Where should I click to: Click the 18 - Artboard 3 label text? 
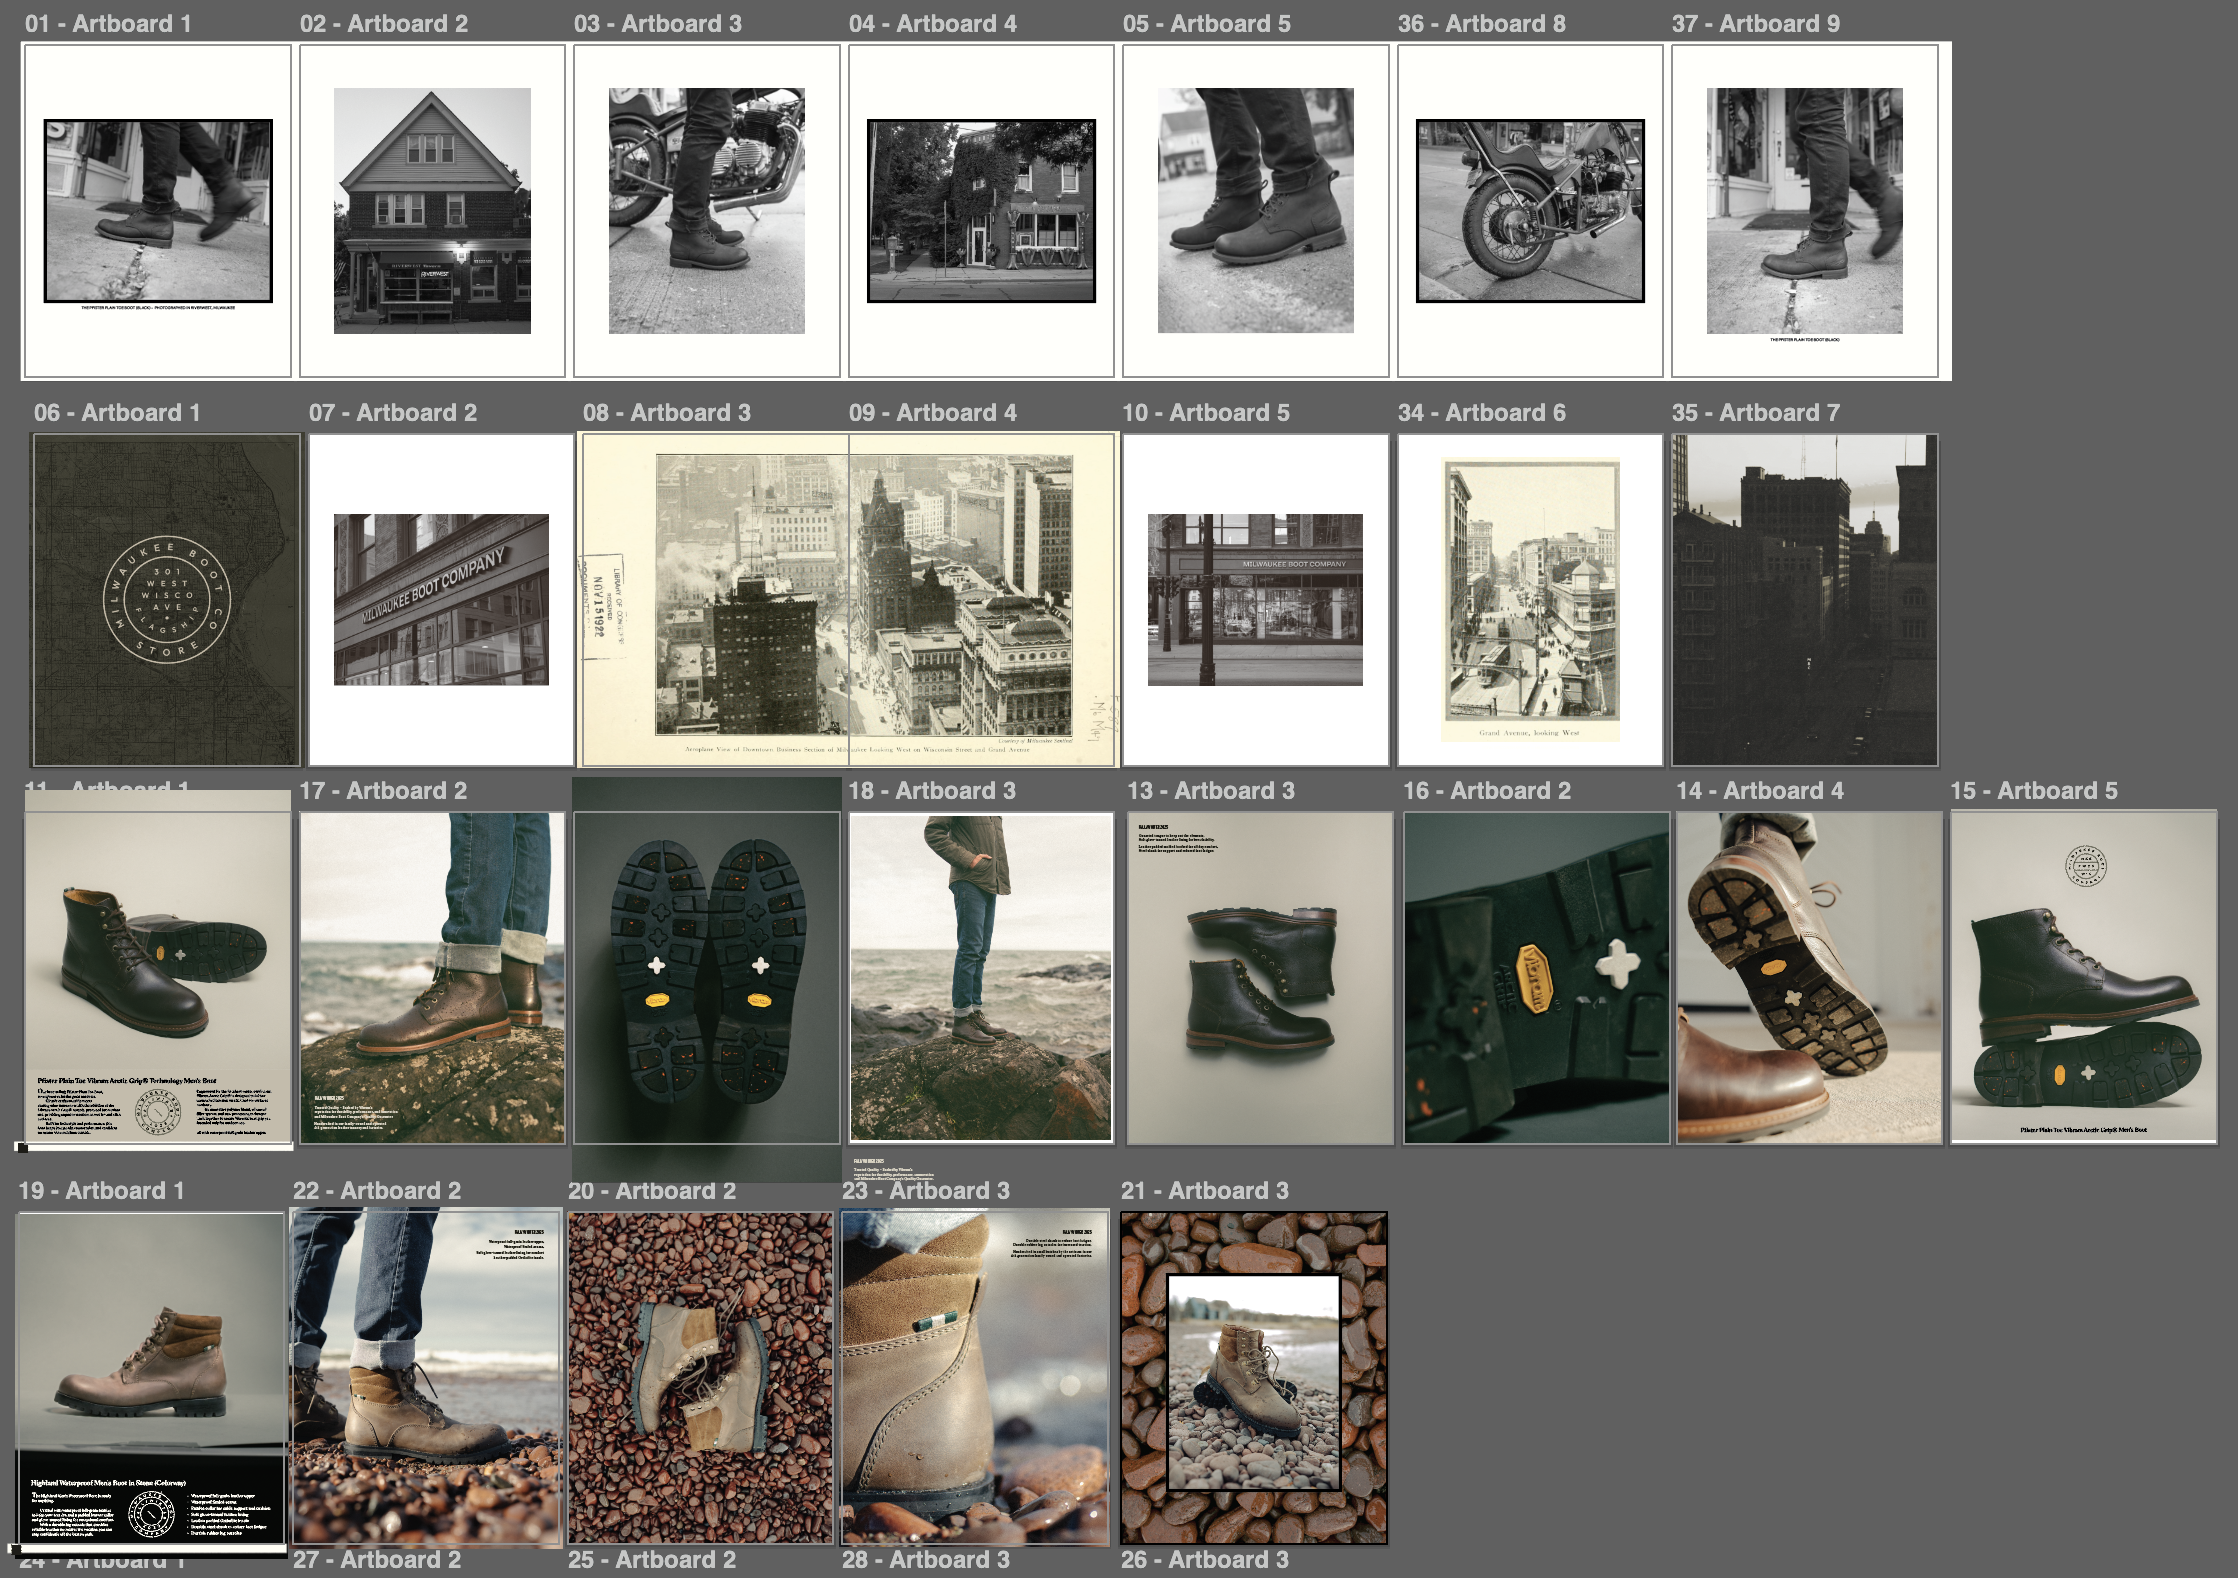(x=931, y=790)
